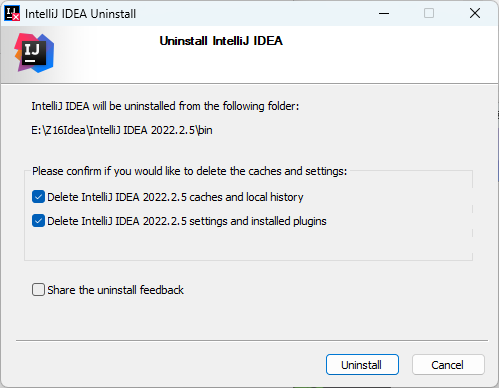
Task: Start removal with the Uninstall button
Action: coord(362,365)
